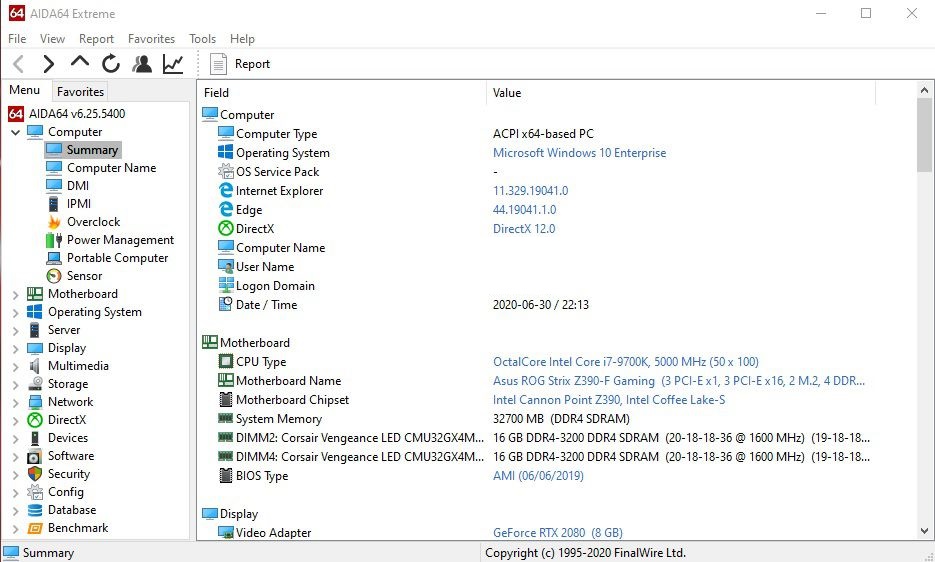Select the System Memory row
This screenshot has height=562, width=935.
537,419
